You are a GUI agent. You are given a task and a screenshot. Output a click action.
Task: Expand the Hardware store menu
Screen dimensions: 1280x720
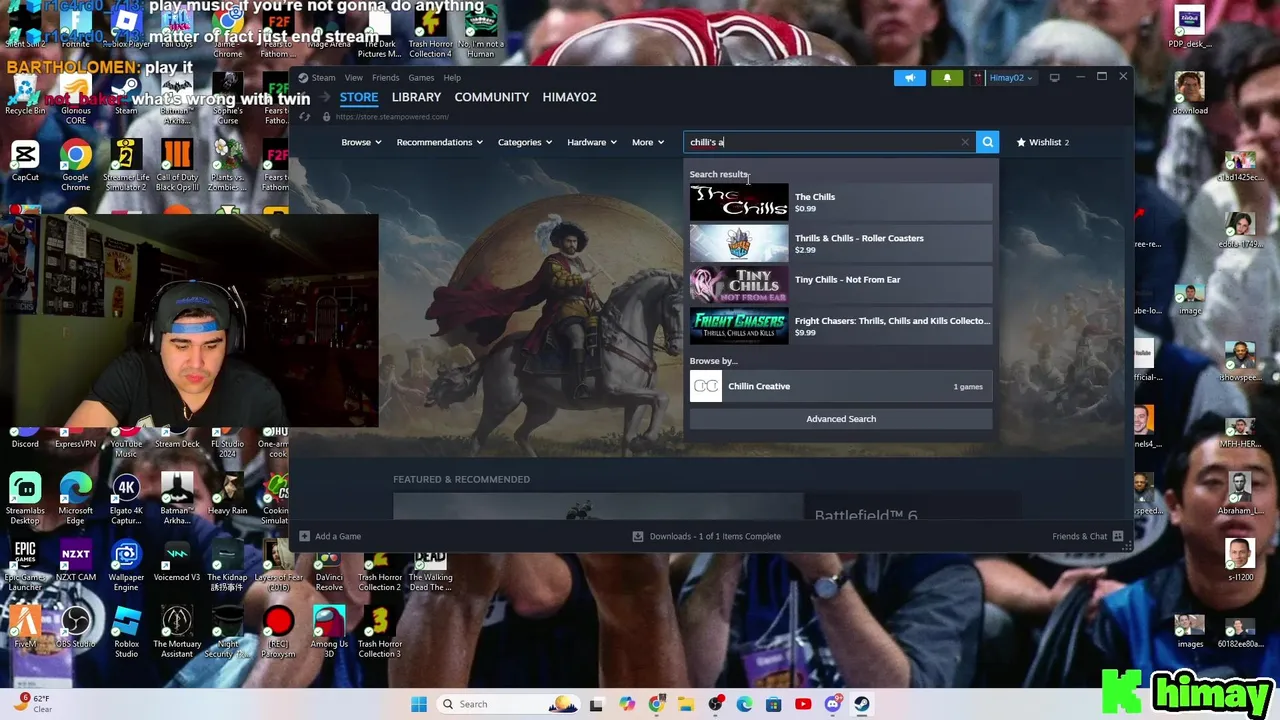point(592,142)
